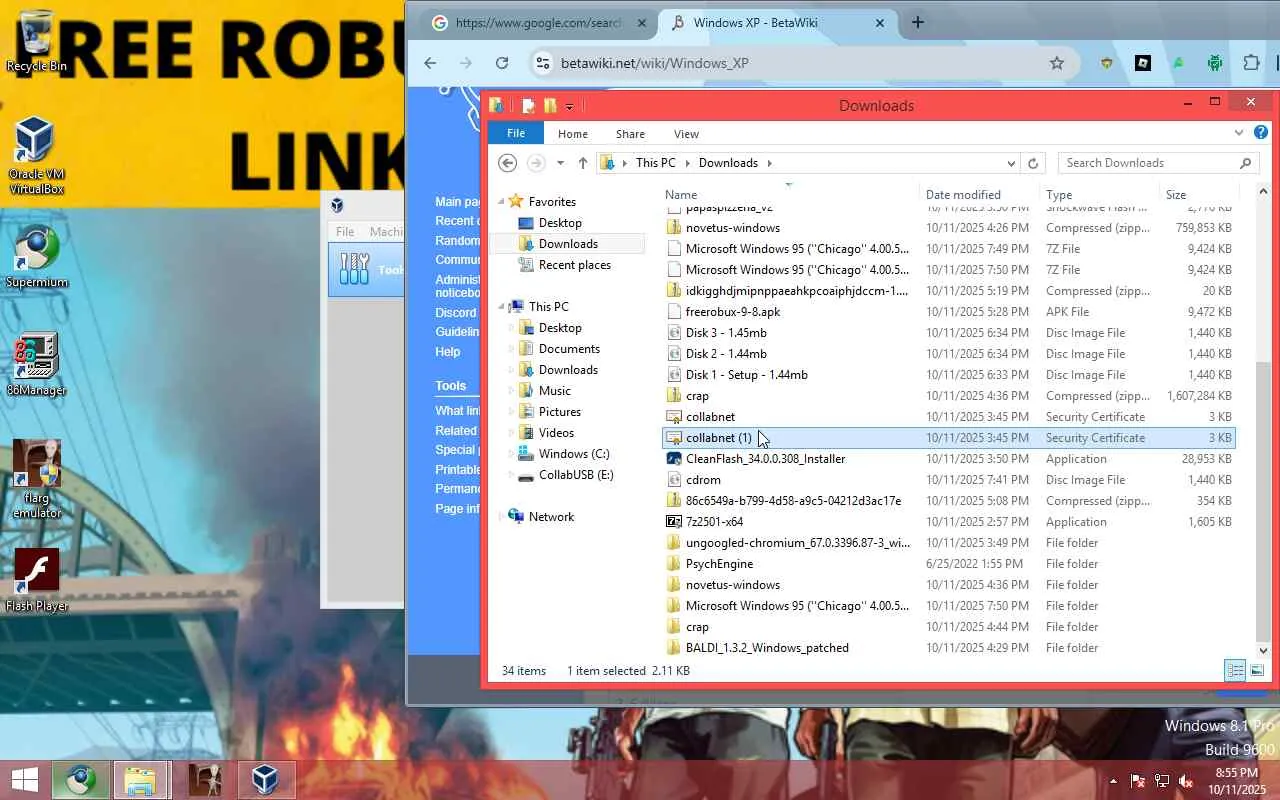1280x800 pixels.
Task: Expand the Documents node under This PC
Action: [x=511, y=349]
